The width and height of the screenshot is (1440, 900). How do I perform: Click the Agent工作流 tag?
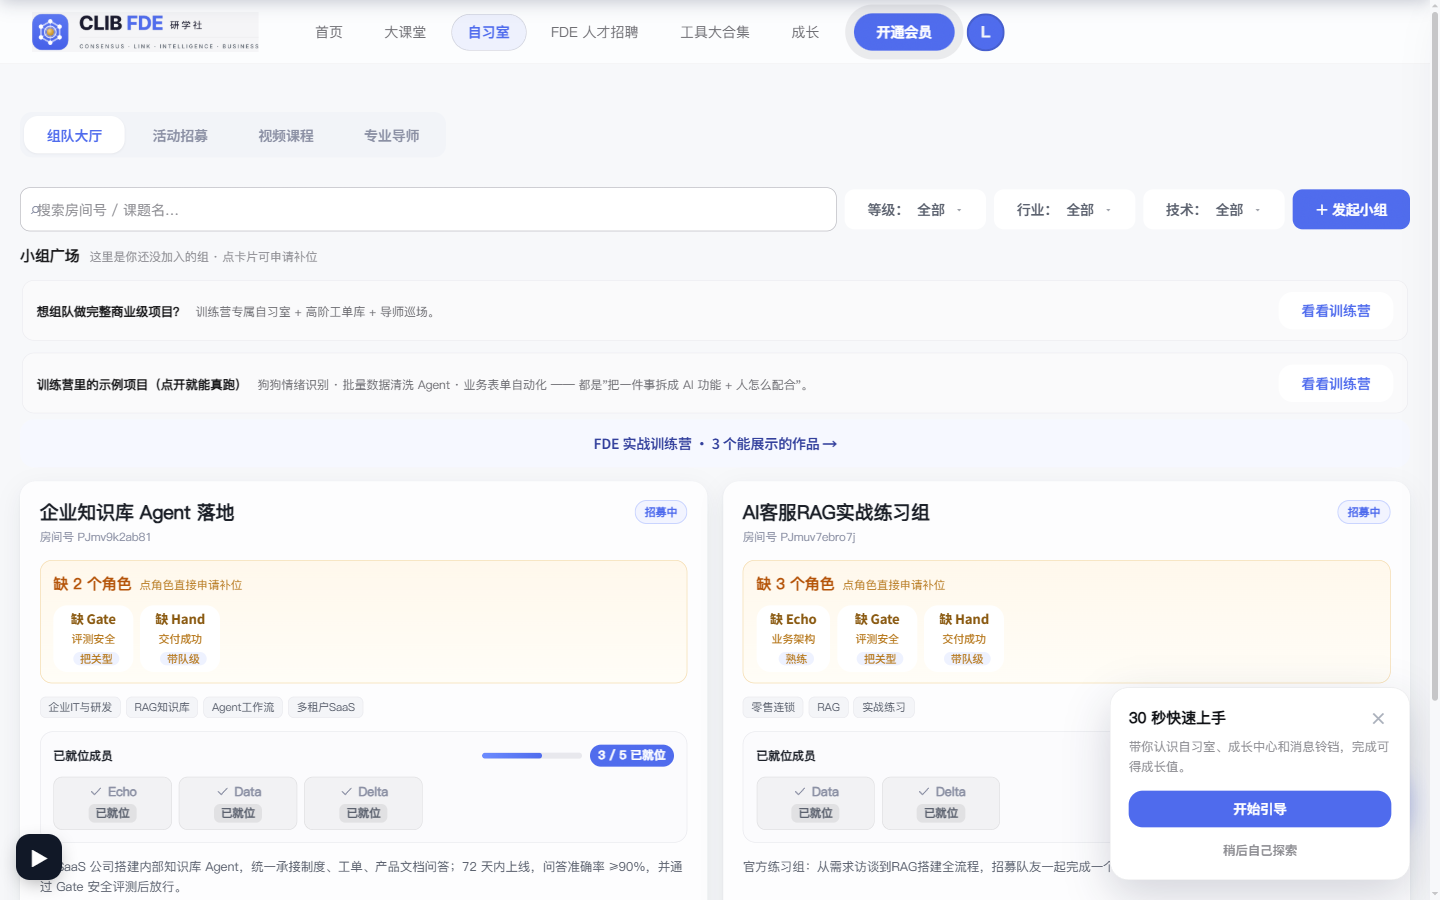pos(243,707)
